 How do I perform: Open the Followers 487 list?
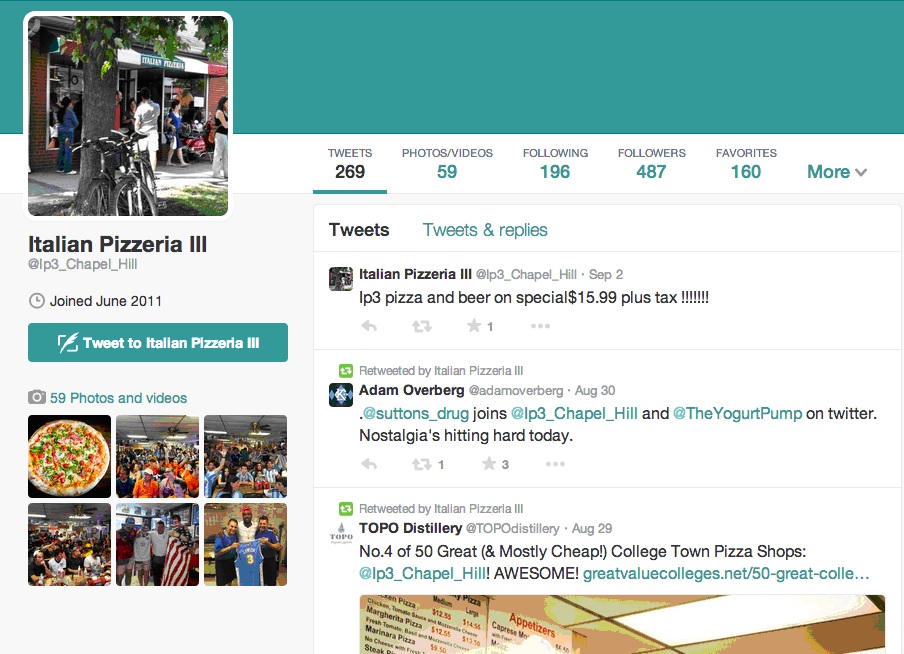pyautogui.click(x=651, y=163)
